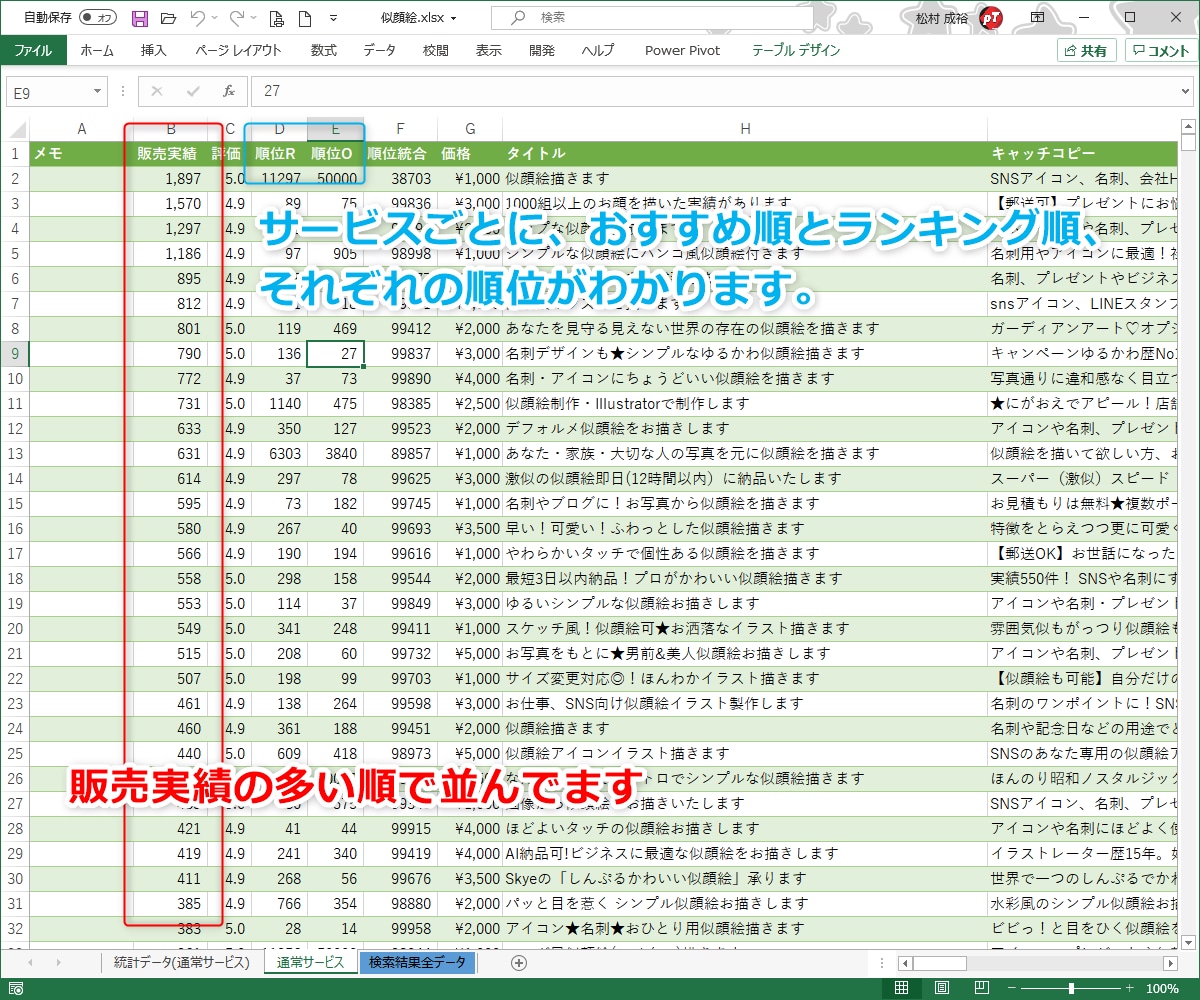Click the next sheet navigation arrow
Image resolution: width=1200 pixels, height=1000 pixels.
click(59, 962)
